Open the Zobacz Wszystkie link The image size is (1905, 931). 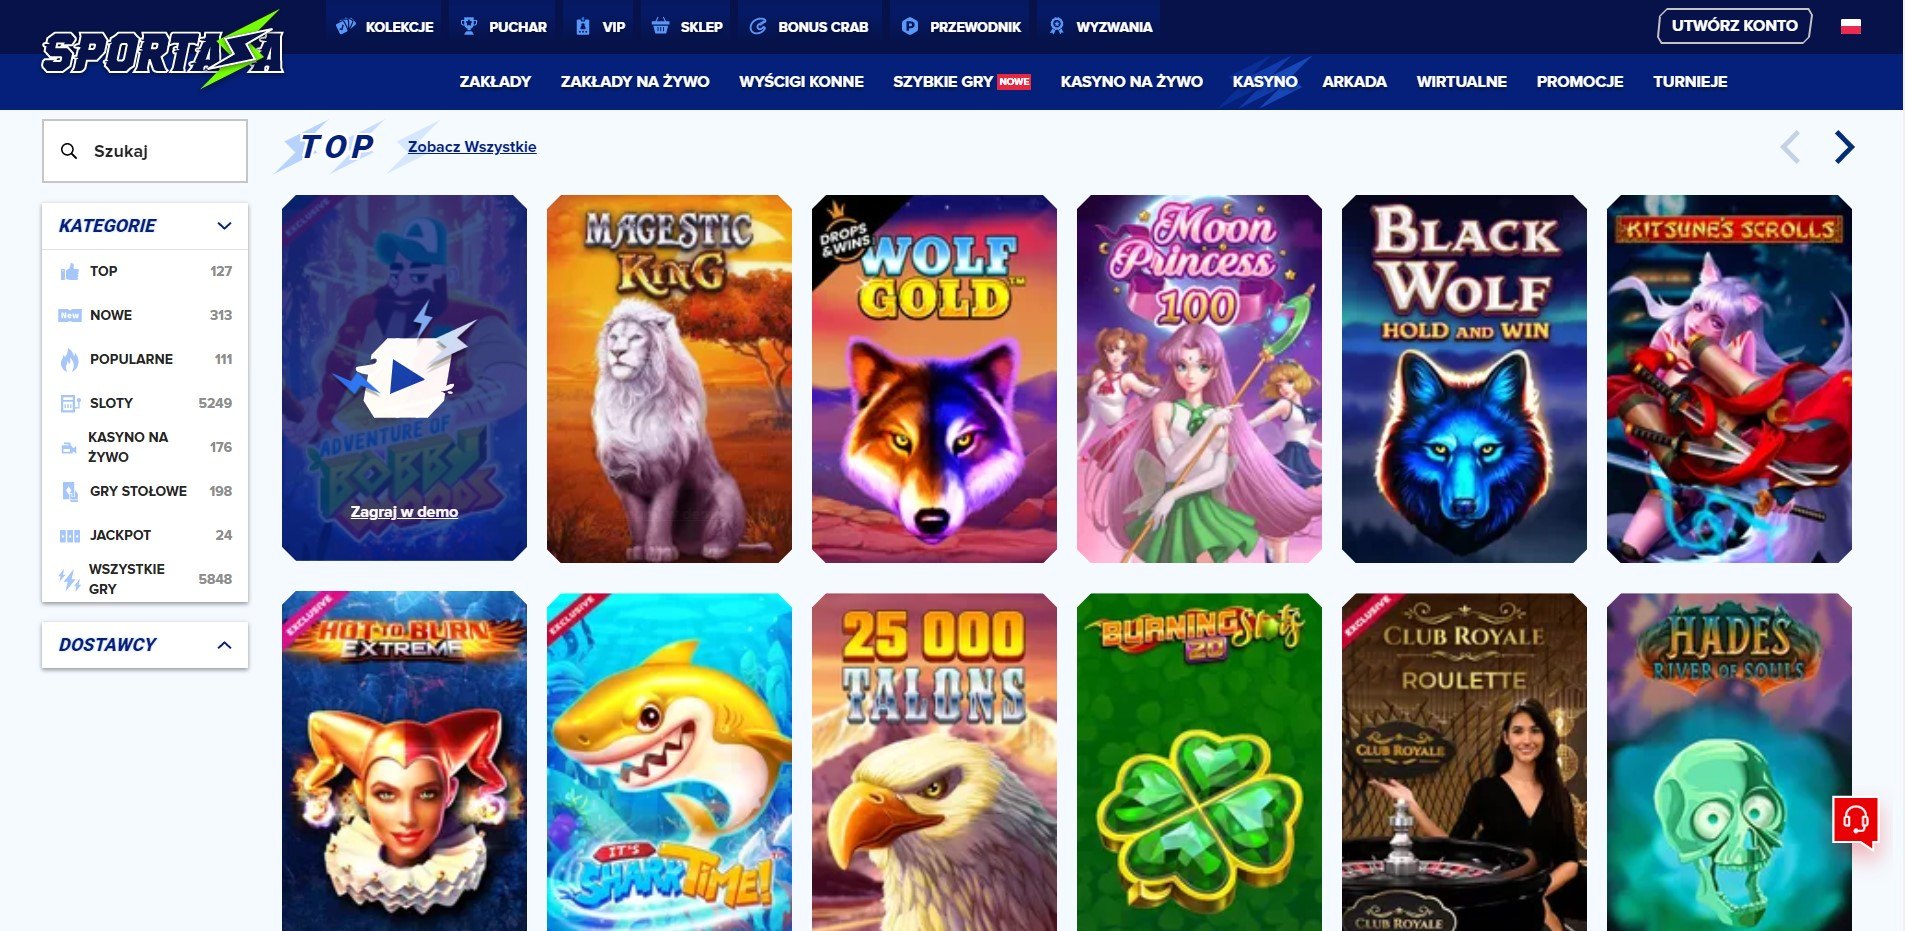coord(472,147)
